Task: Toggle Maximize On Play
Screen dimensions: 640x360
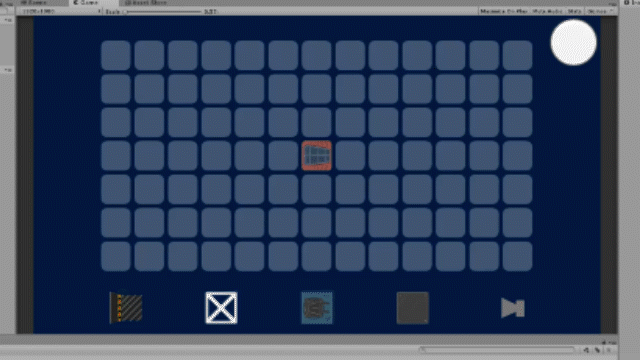Action: pos(504,11)
